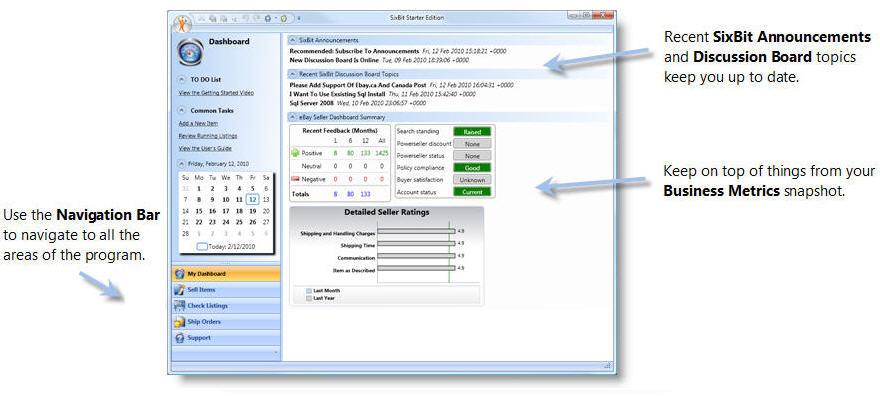Collapse Recent SixBit Discussion Board Topics section
880x396 pixels.
(x=293, y=74)
